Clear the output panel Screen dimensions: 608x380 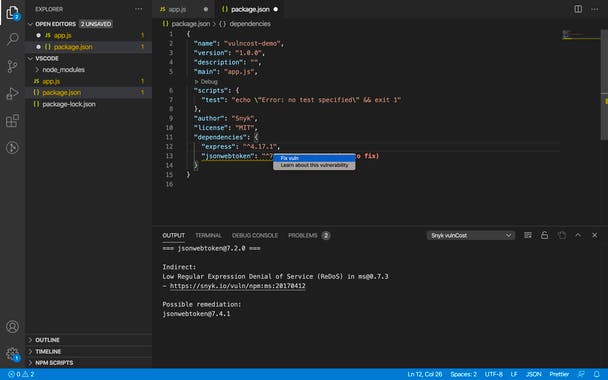pos(528,235)
